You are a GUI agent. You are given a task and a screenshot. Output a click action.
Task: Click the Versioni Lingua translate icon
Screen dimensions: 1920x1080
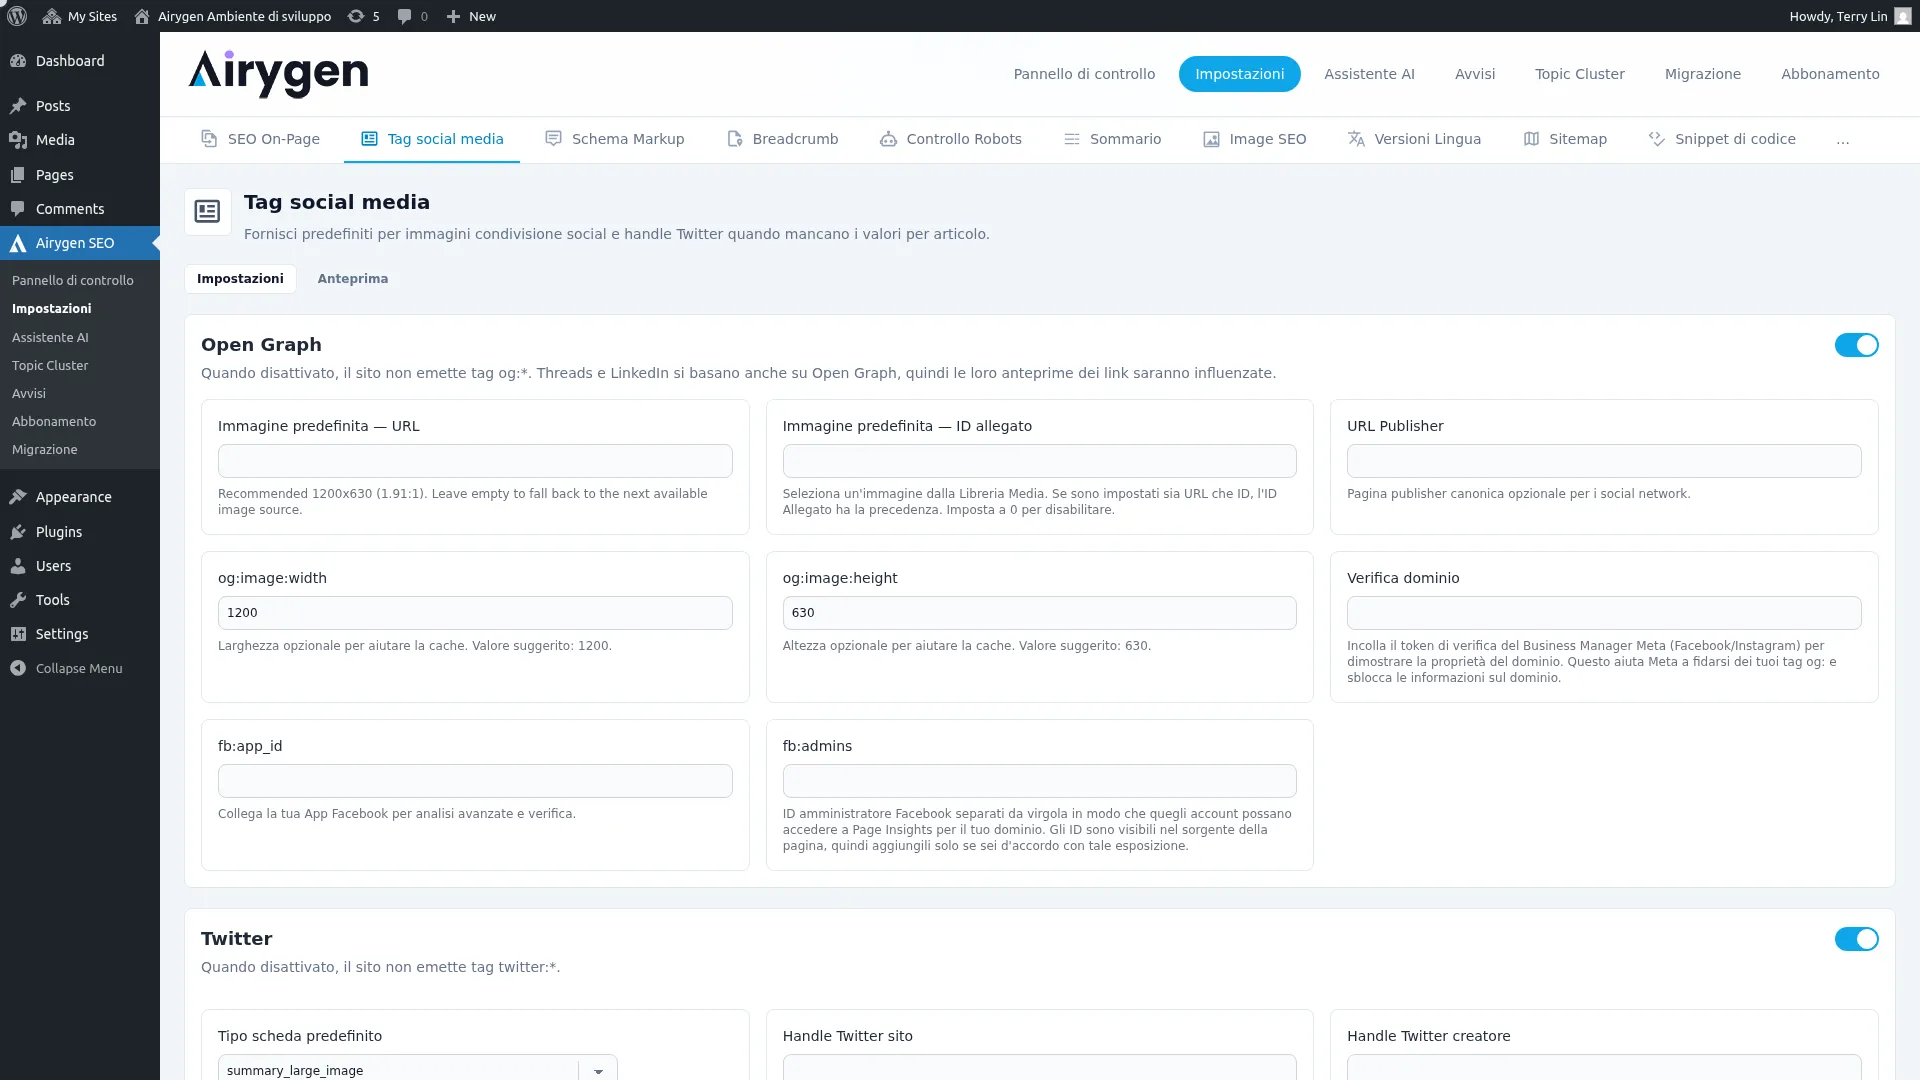(x=1356, y=139)
